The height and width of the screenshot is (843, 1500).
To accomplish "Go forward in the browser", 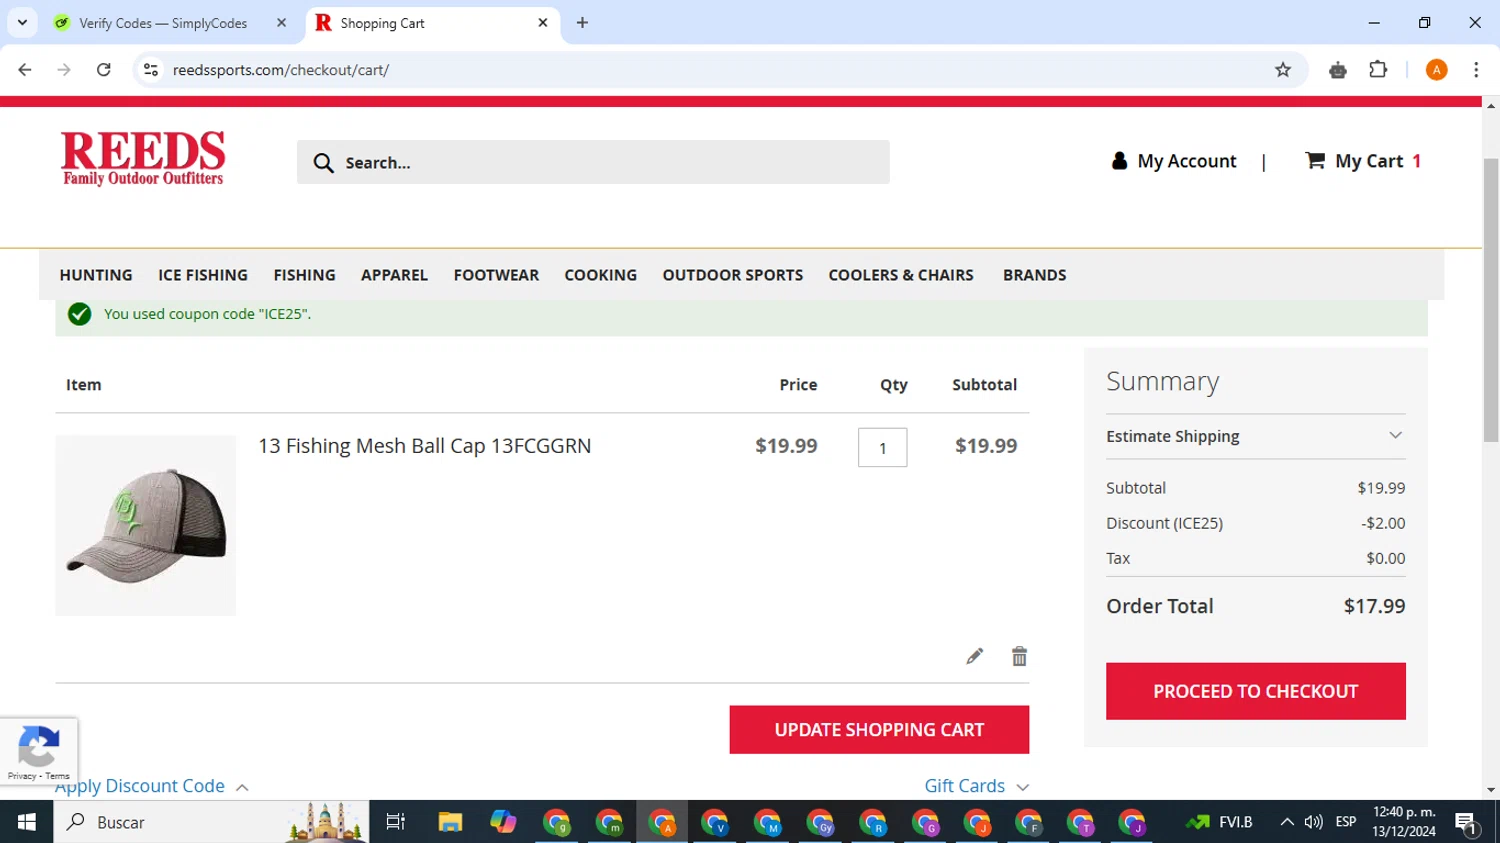I will tap(64, 70).
